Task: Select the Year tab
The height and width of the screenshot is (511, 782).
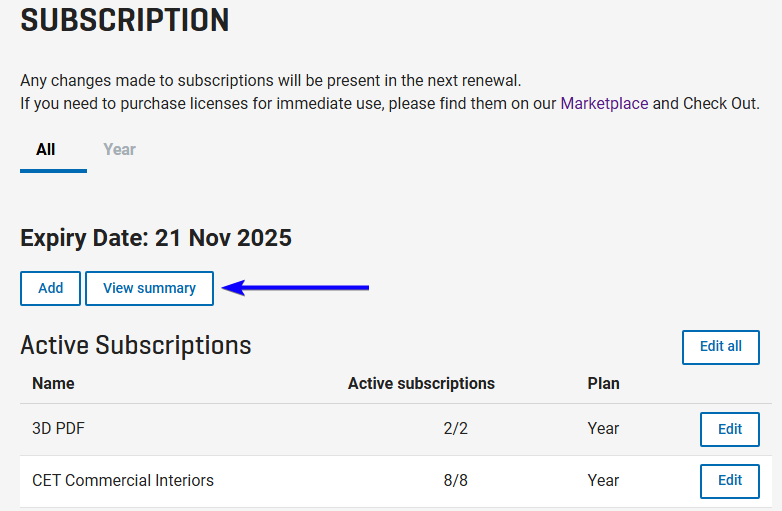Action: tap(119, 150)
